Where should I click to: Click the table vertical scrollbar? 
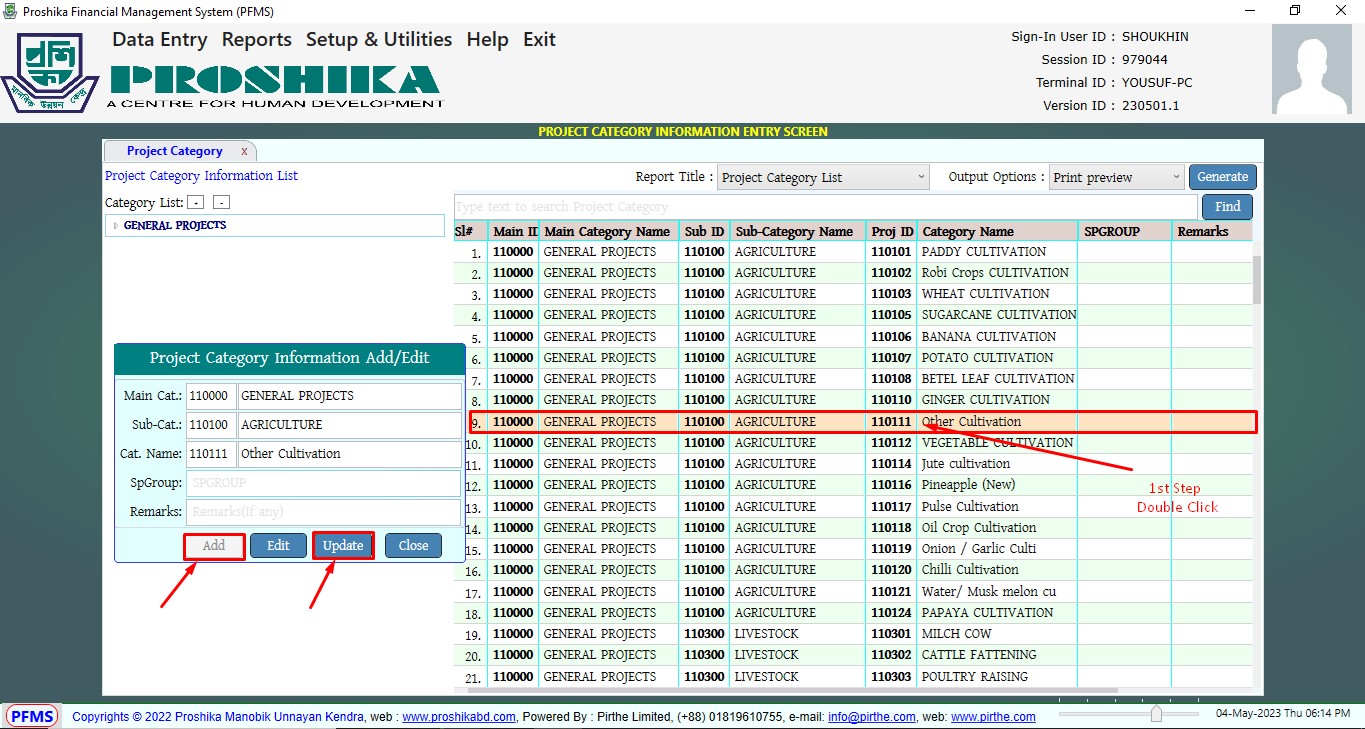pos(1257,280)
